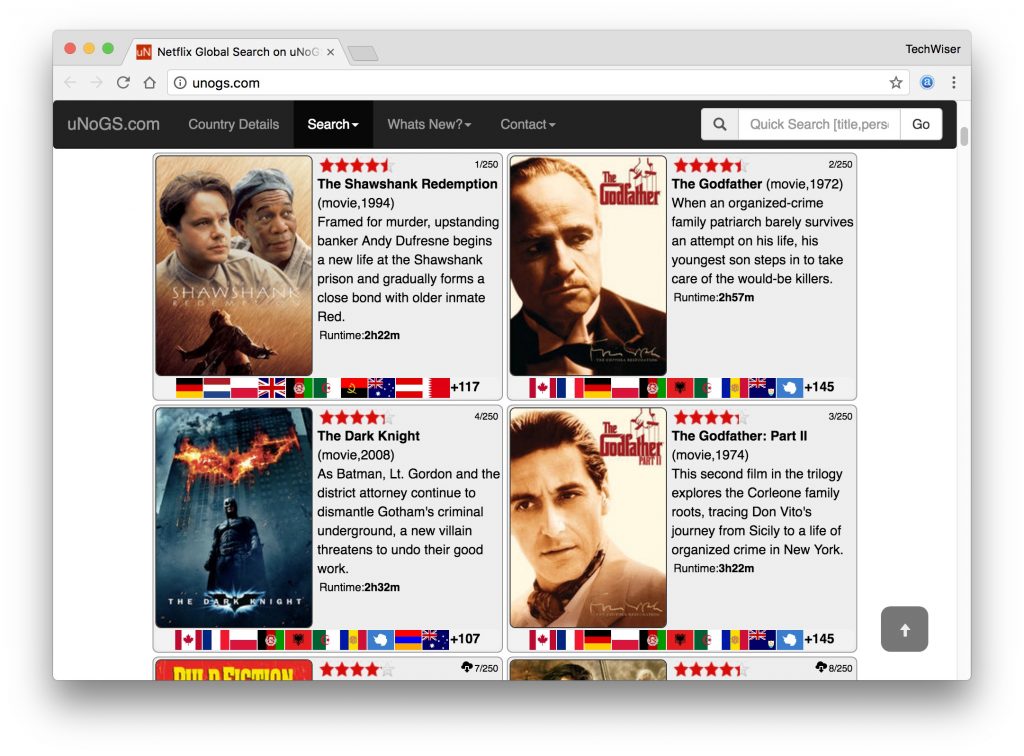Select Germany flag under The Godfather: Part II
This screenshot has height=756, width=1024.
598,640
